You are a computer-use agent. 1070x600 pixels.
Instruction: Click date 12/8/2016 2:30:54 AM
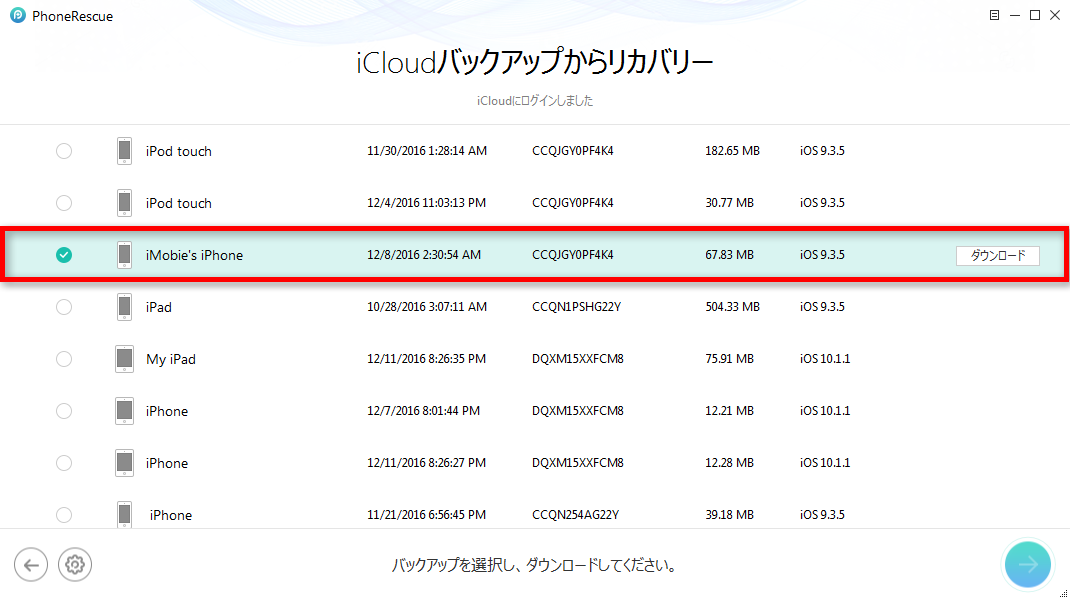(424, 255)
